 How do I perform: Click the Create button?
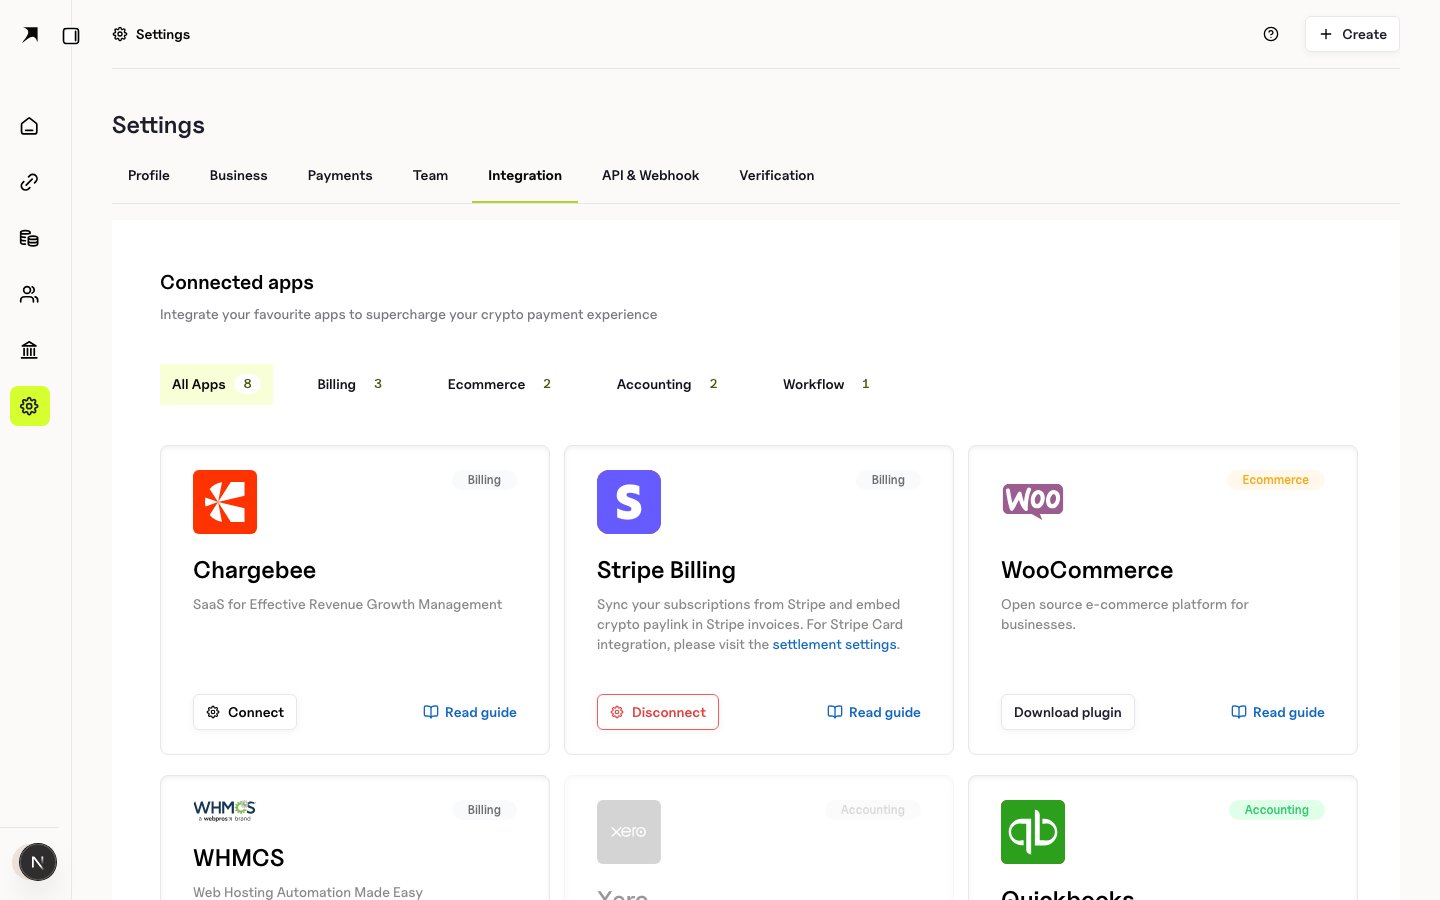pyautogui.click(x=1352, y=34)
